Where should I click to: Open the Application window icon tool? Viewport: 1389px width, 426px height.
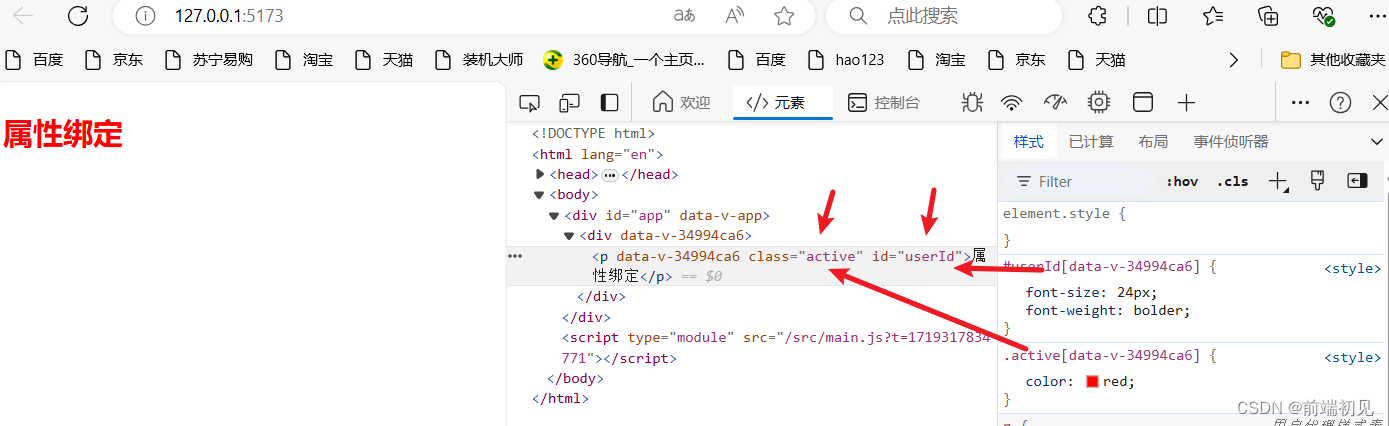point(1143,102)
